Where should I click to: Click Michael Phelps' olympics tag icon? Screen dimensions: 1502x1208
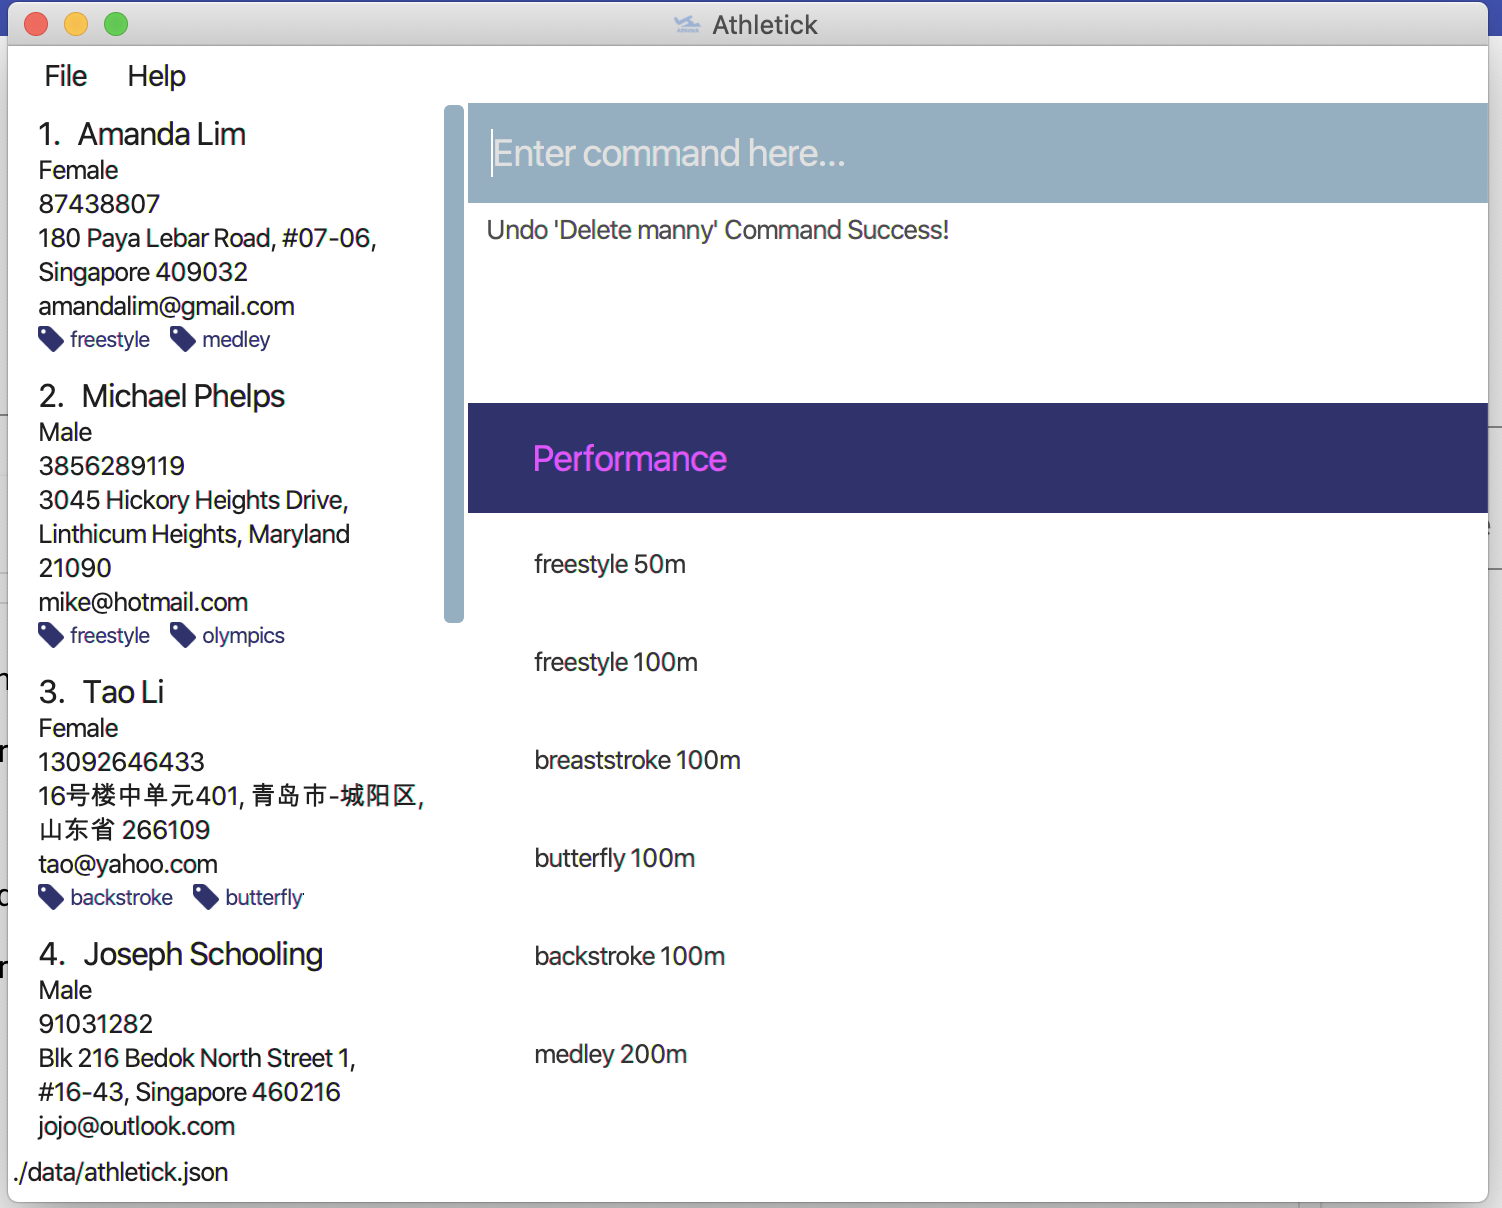coord(183,635)
